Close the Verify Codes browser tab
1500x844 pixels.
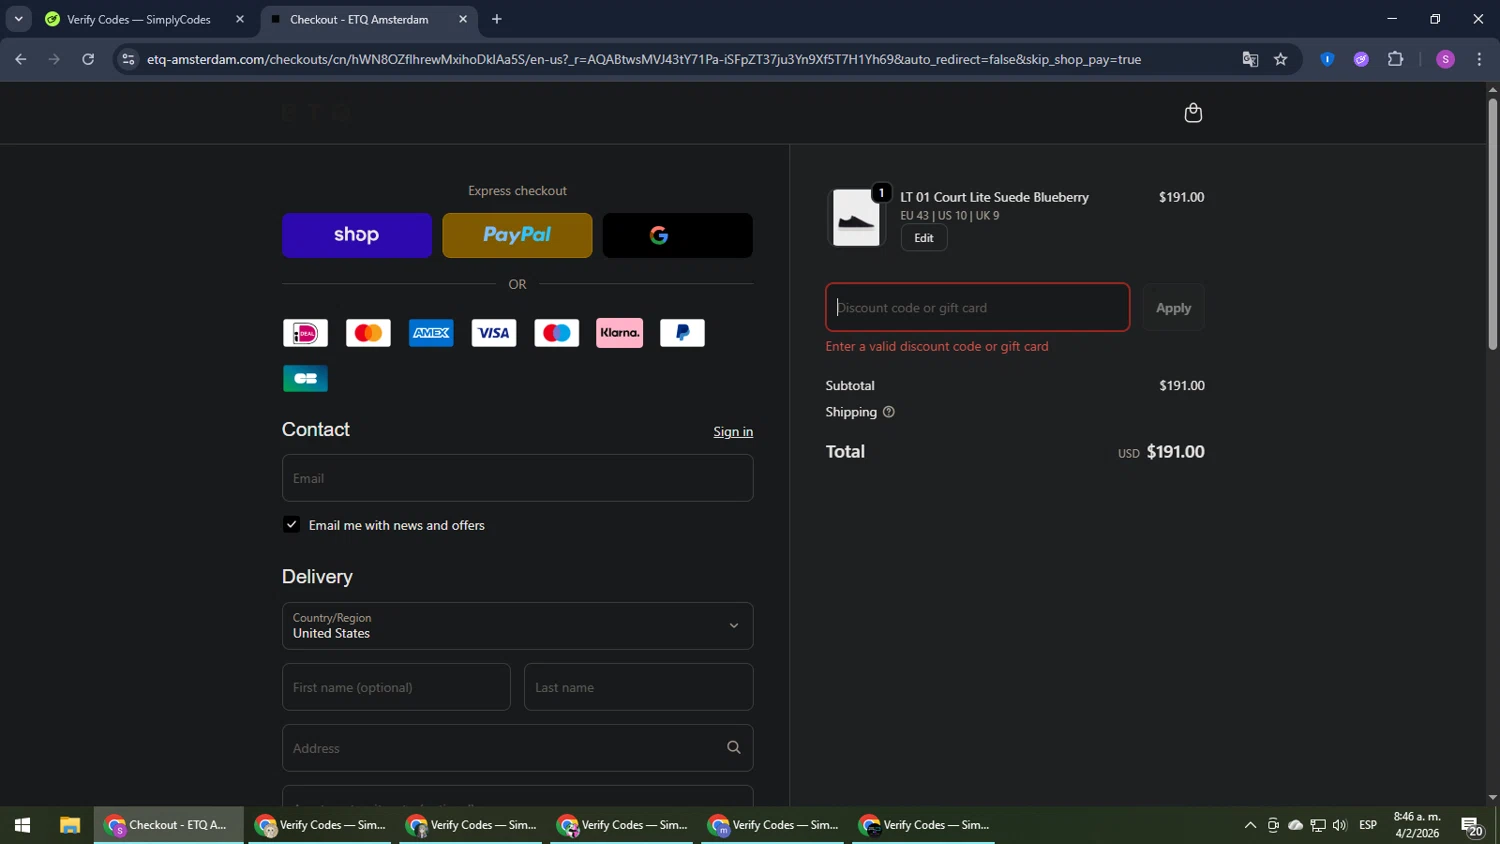239,19
